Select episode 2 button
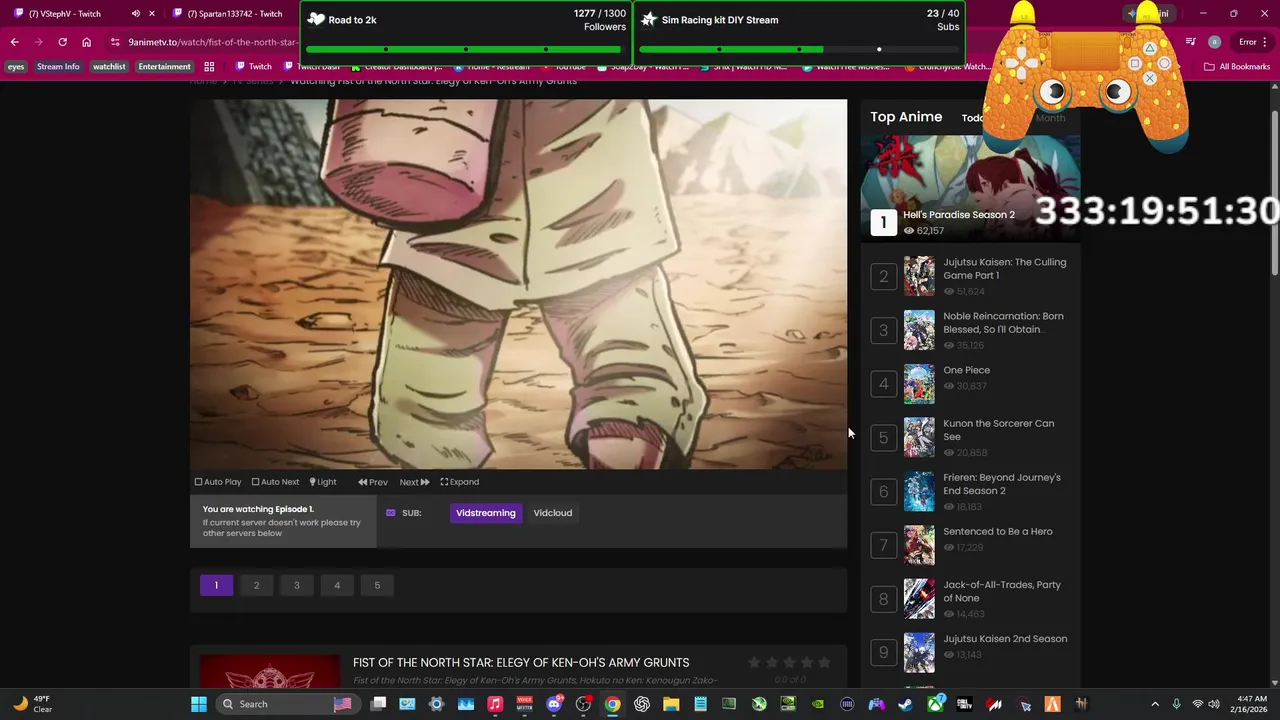This screenshot has height=720, width=1280. [x=256, y=585]
